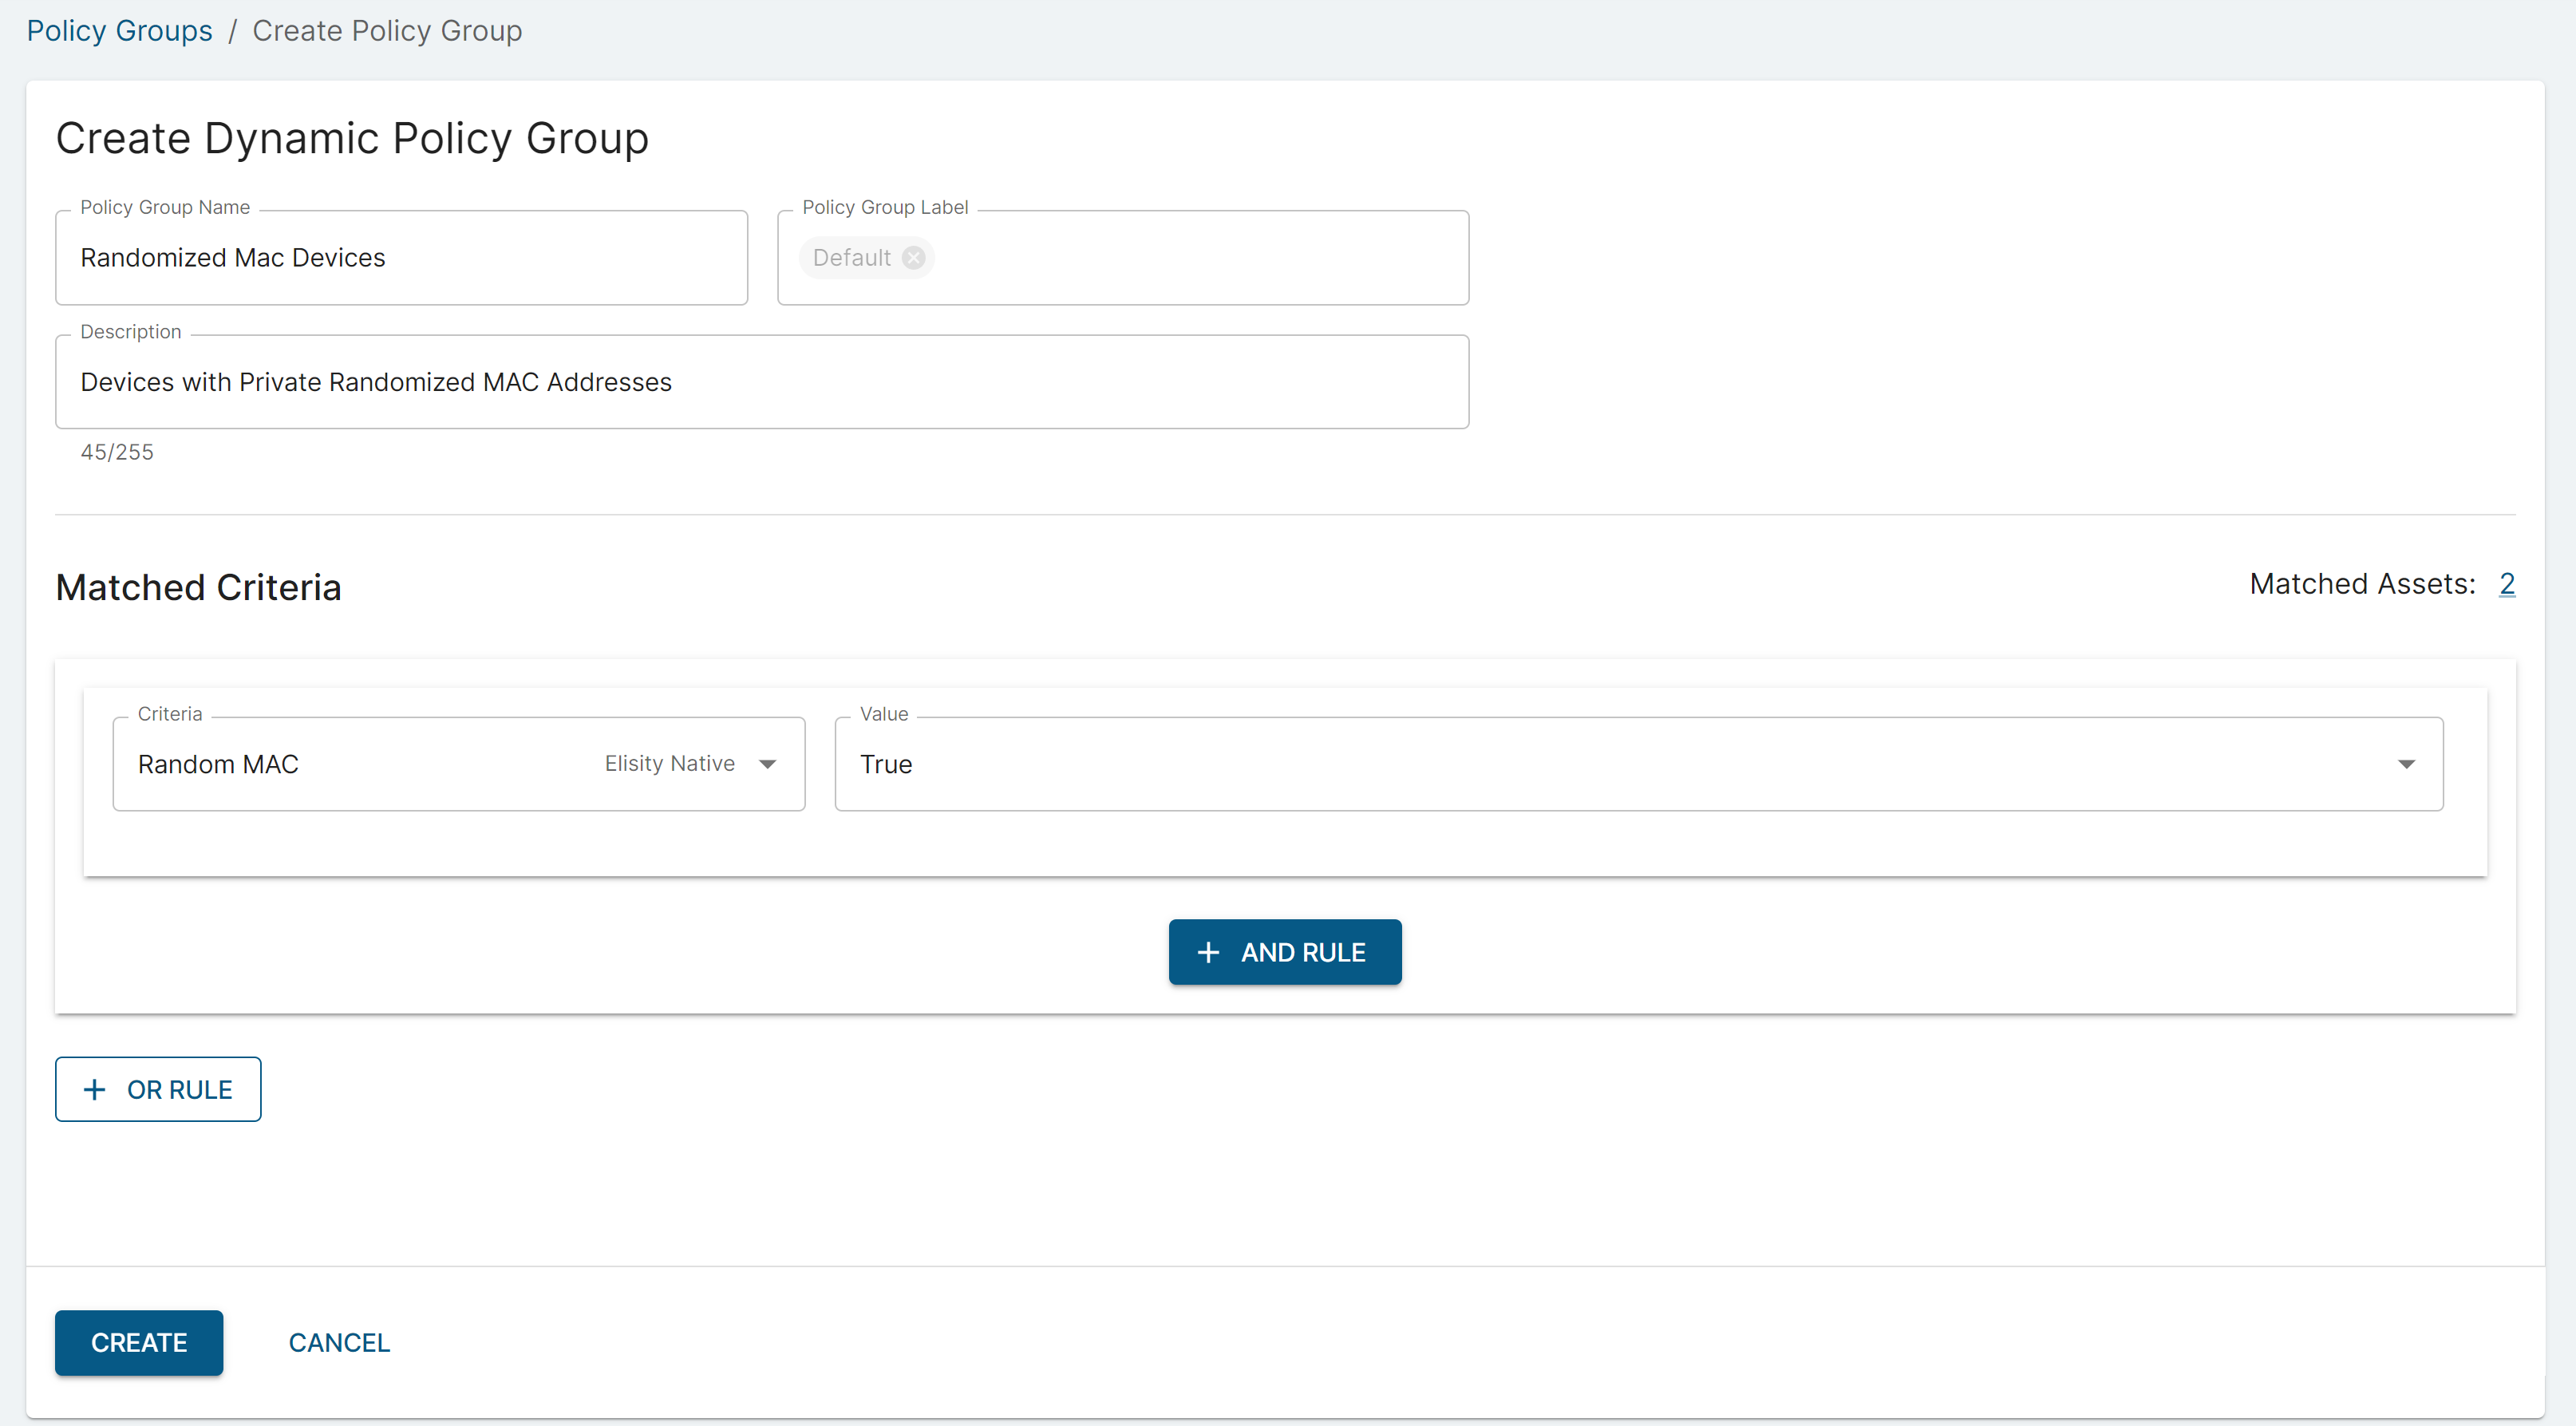Image resolution: width=2576 pixels, height=1426 pixels.
Task: Remove the Default label chip
Action: pyautogui.click(x=913, y=258)
